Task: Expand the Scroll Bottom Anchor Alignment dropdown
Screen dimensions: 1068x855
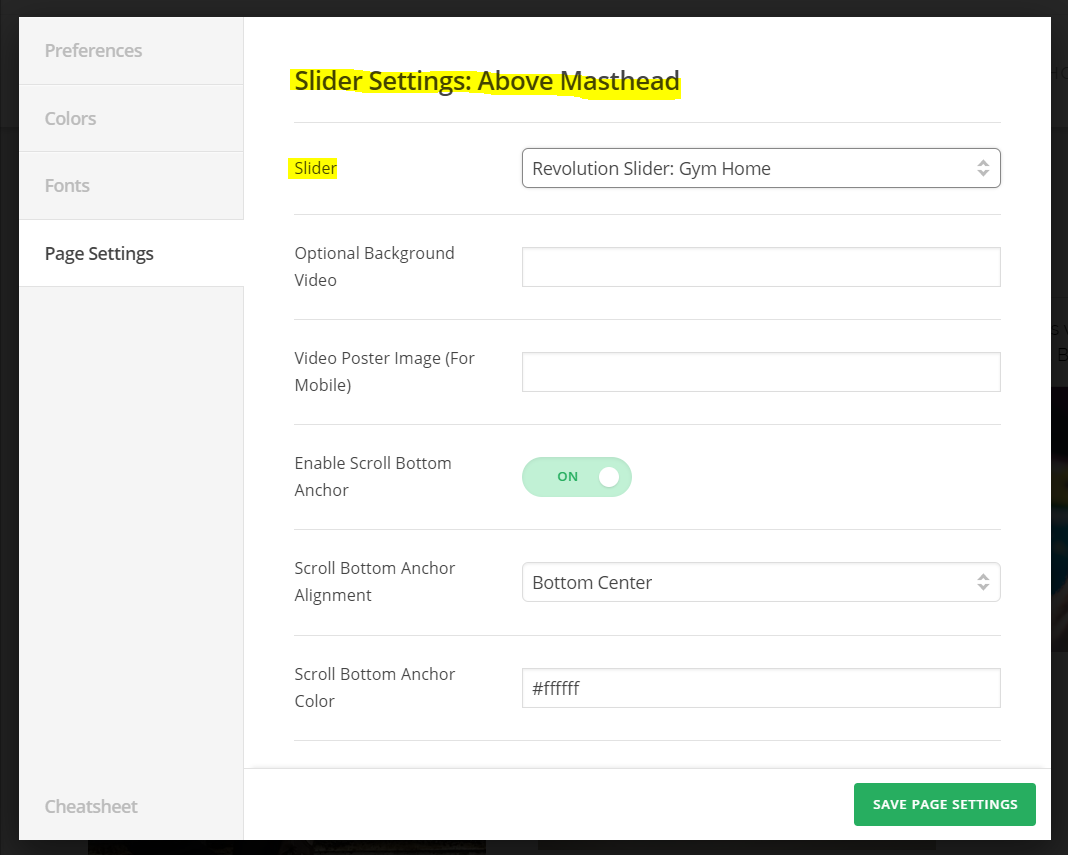Action: (760, 583)
